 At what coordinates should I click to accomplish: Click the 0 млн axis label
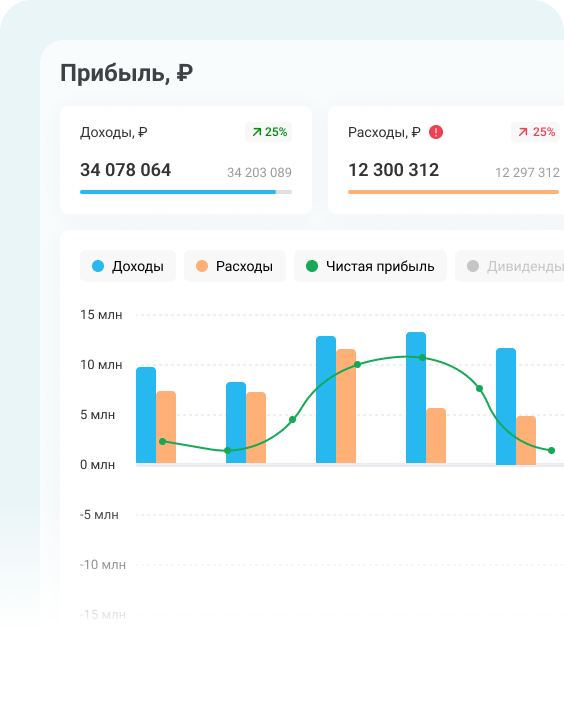coord(98,465)
